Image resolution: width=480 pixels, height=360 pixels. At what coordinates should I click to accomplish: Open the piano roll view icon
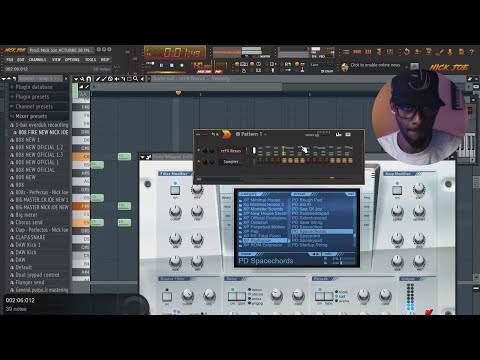click(x=368, y=52)
